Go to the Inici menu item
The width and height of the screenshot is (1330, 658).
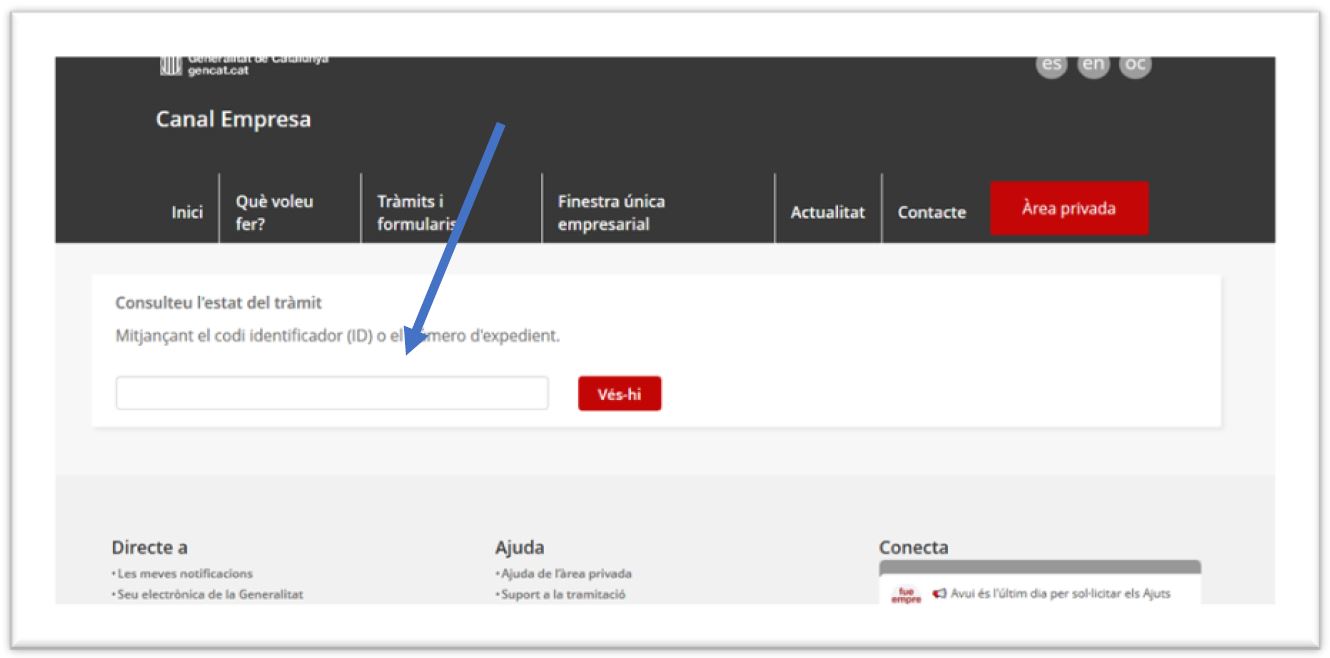187,212
